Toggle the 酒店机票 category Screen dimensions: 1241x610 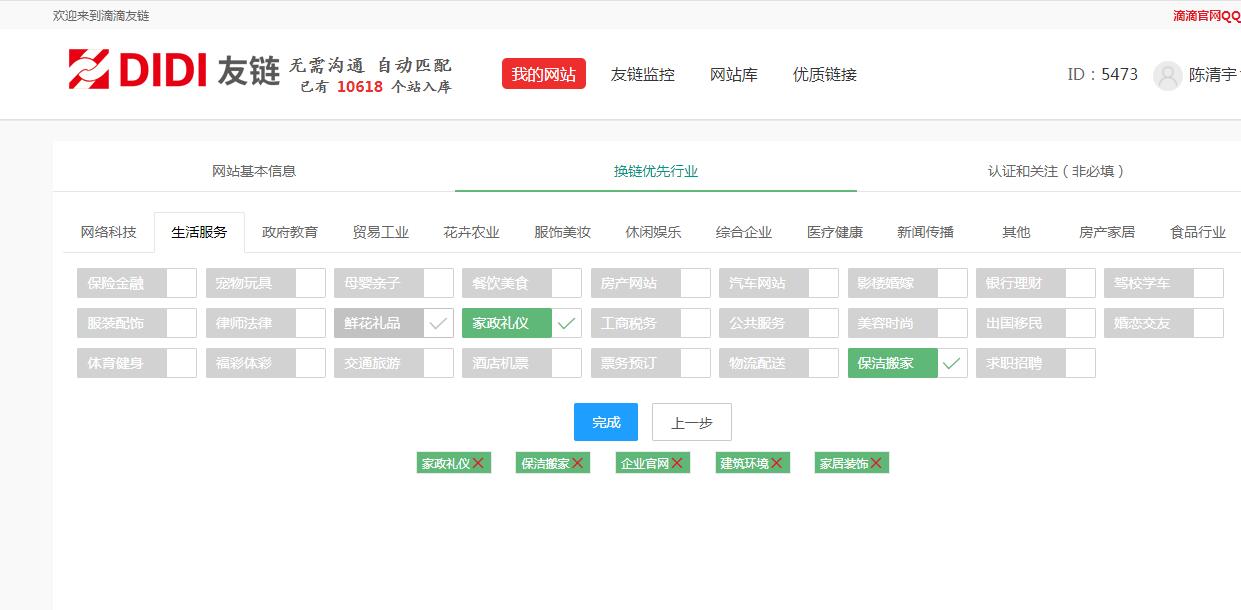coord(522,363)
